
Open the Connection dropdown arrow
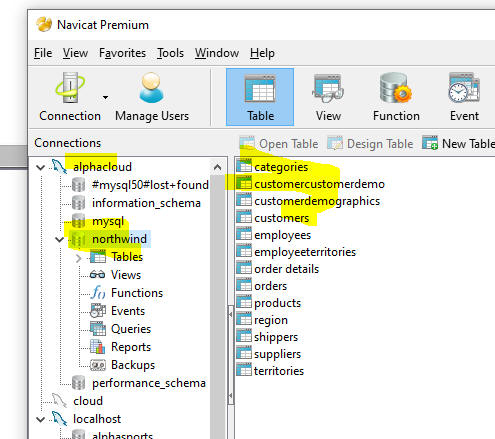coord(105,97)
